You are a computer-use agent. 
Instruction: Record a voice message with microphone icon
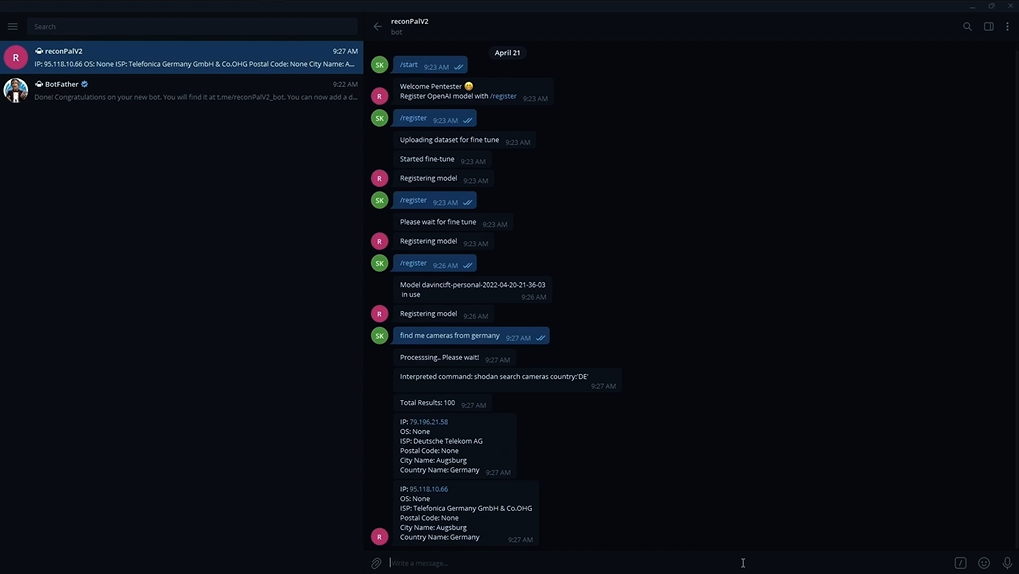click(1007, 563)
